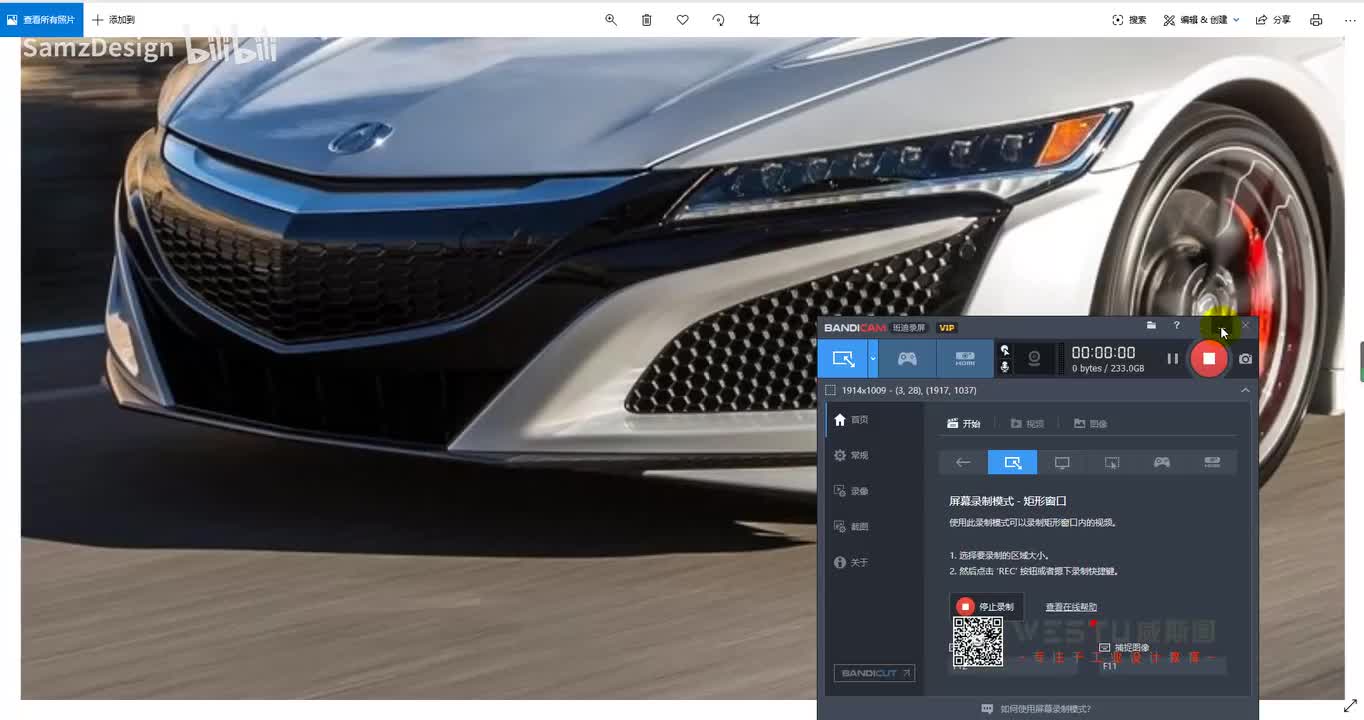Click the 捕捉图像 capture image button
The width and height of the screenshot is (1364, 720).
click(1124, 647)
